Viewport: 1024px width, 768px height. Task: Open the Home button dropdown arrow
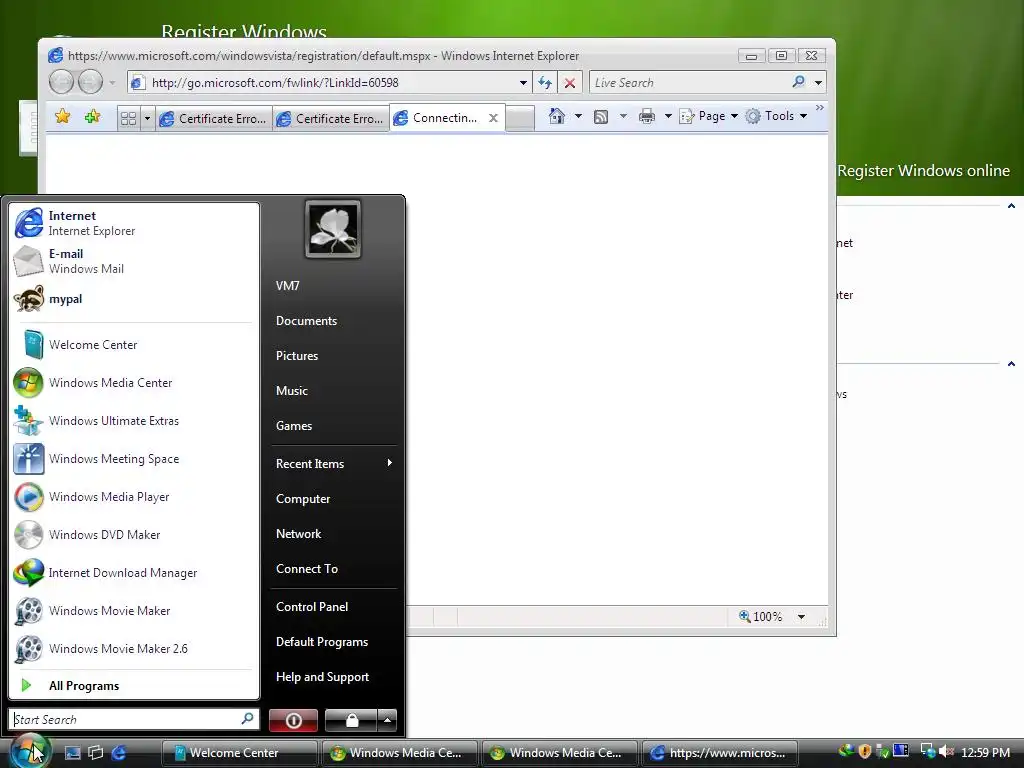pyautogui.click(x=578, y=116)
